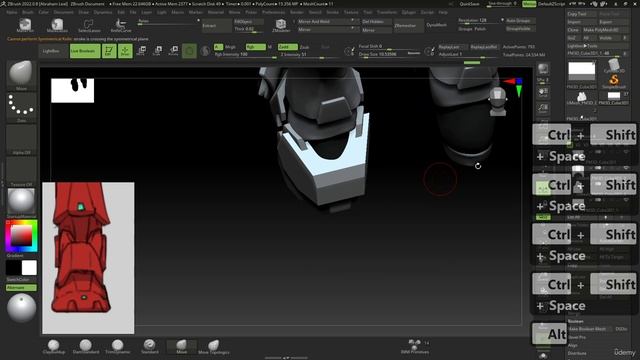Viewport: 640px width, 360px height.
Task: Select the SelectLasso brush icon
Action: click(89, 25)
